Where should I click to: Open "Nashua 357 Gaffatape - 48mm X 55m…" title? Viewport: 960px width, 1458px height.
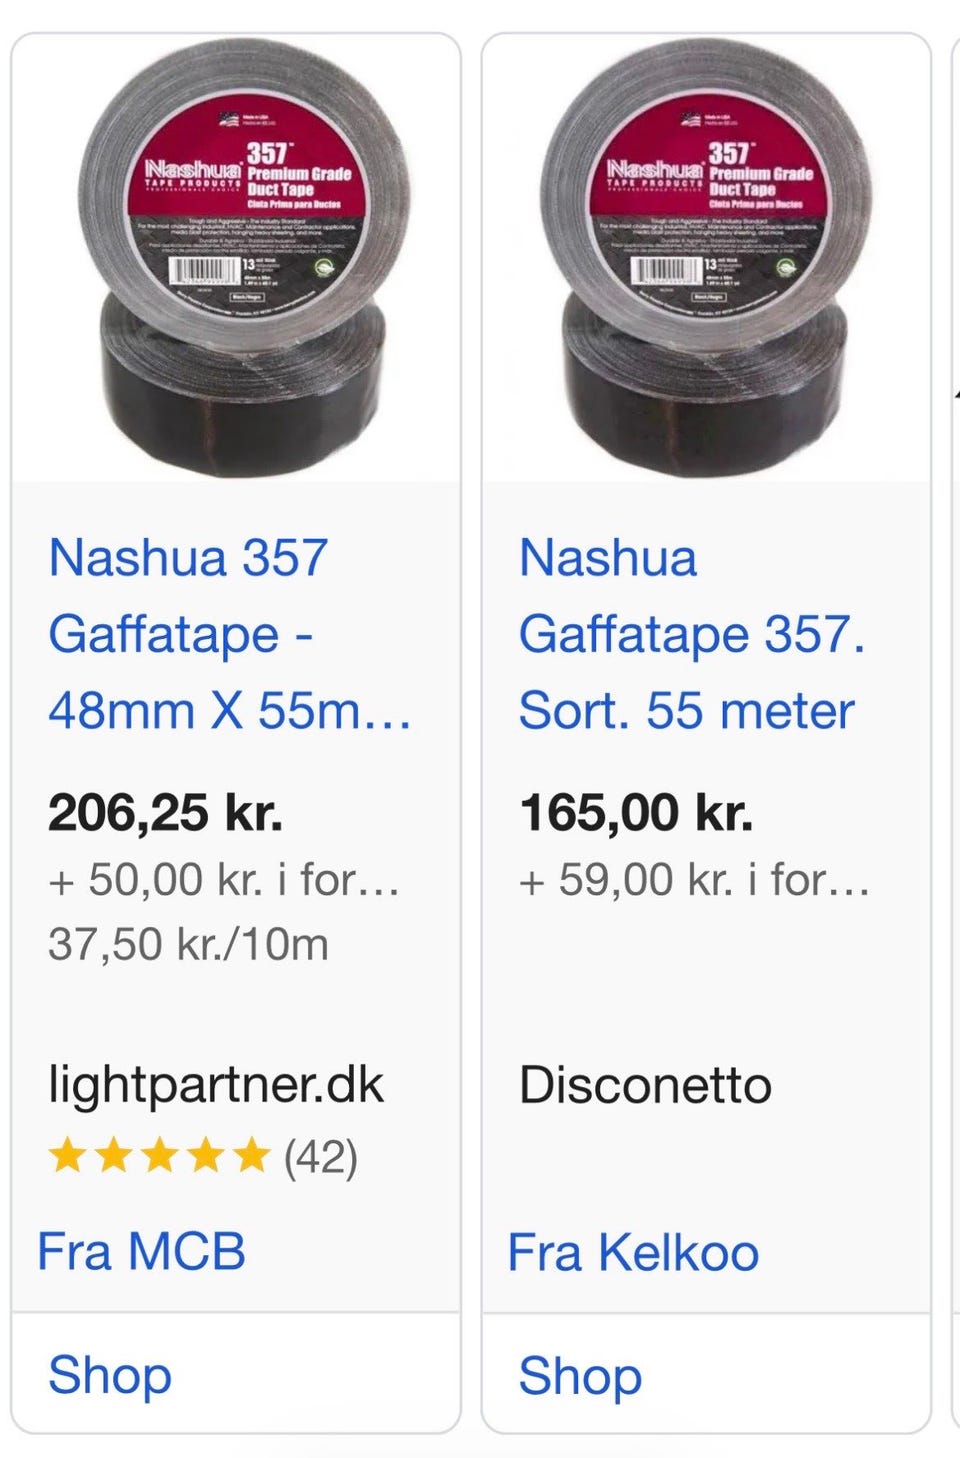229,634
